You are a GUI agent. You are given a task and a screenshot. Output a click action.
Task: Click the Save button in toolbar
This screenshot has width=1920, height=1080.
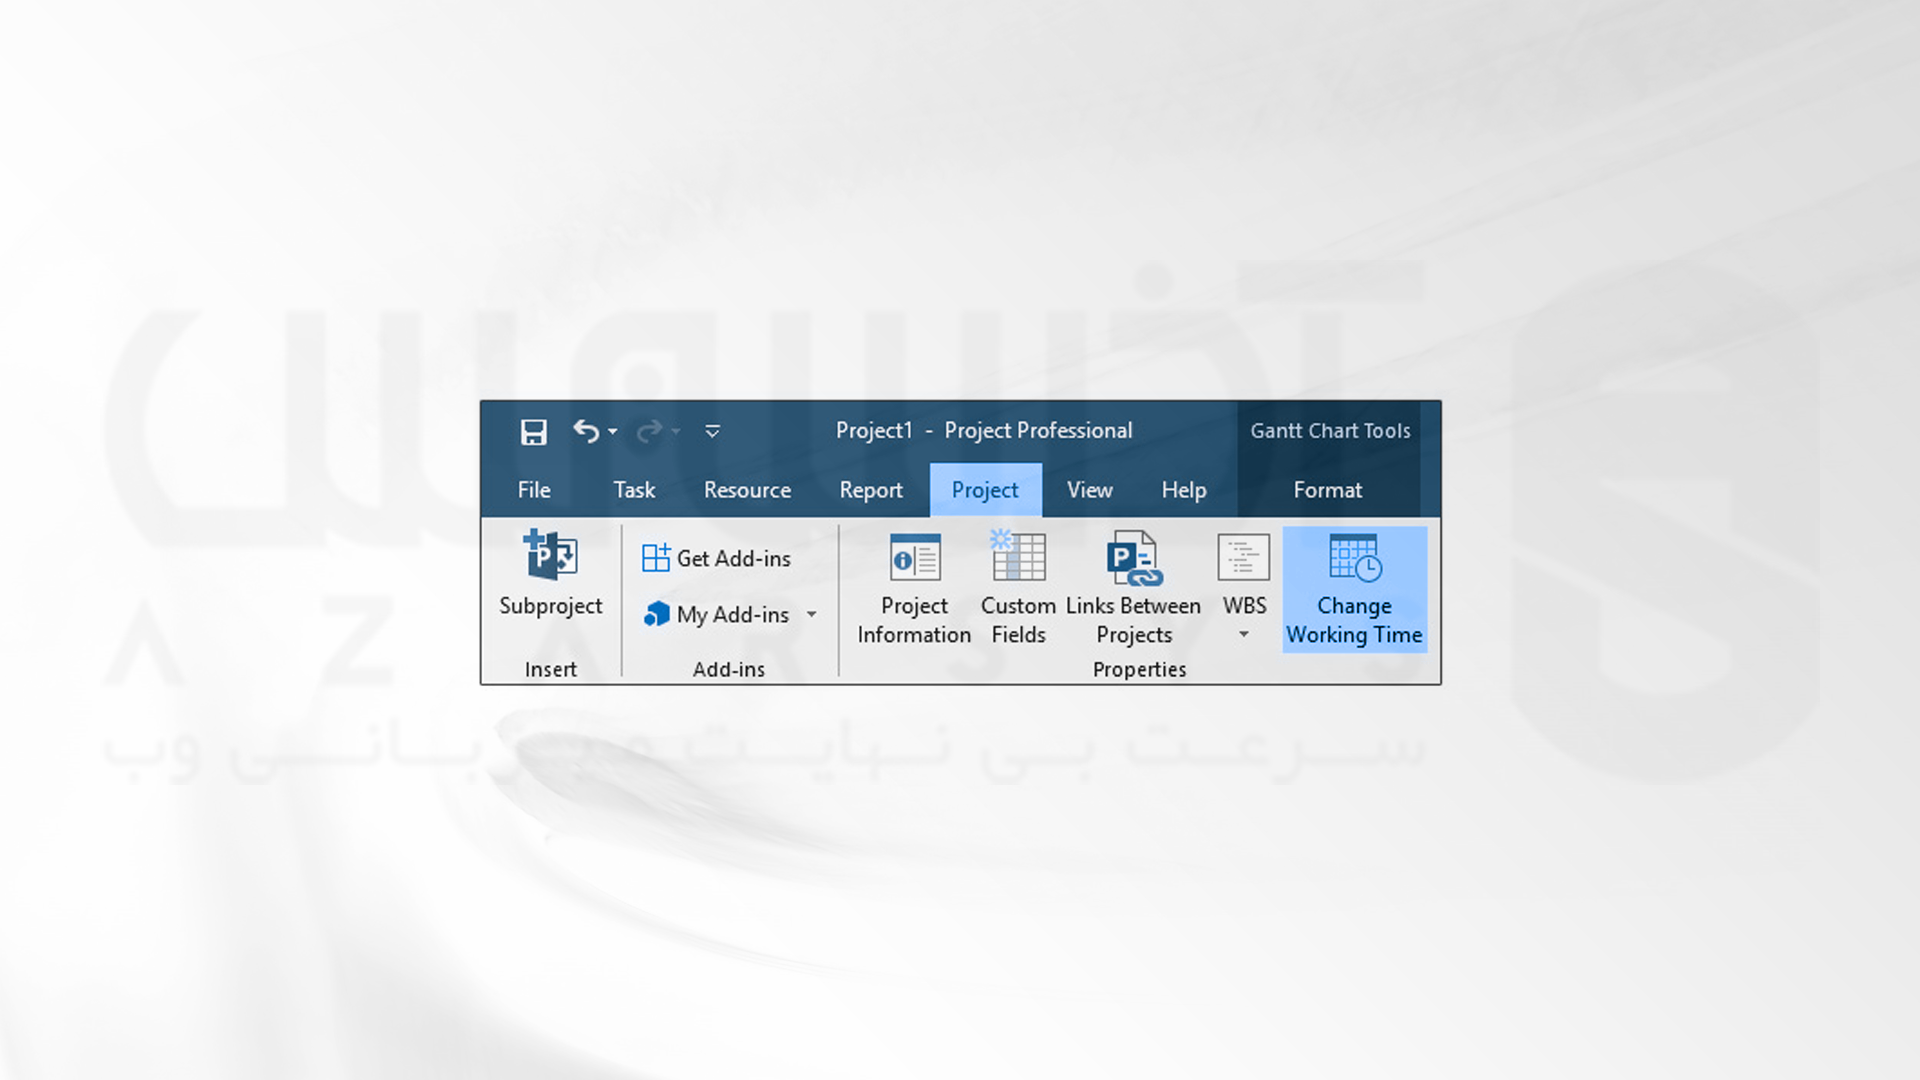pos(533,431)
